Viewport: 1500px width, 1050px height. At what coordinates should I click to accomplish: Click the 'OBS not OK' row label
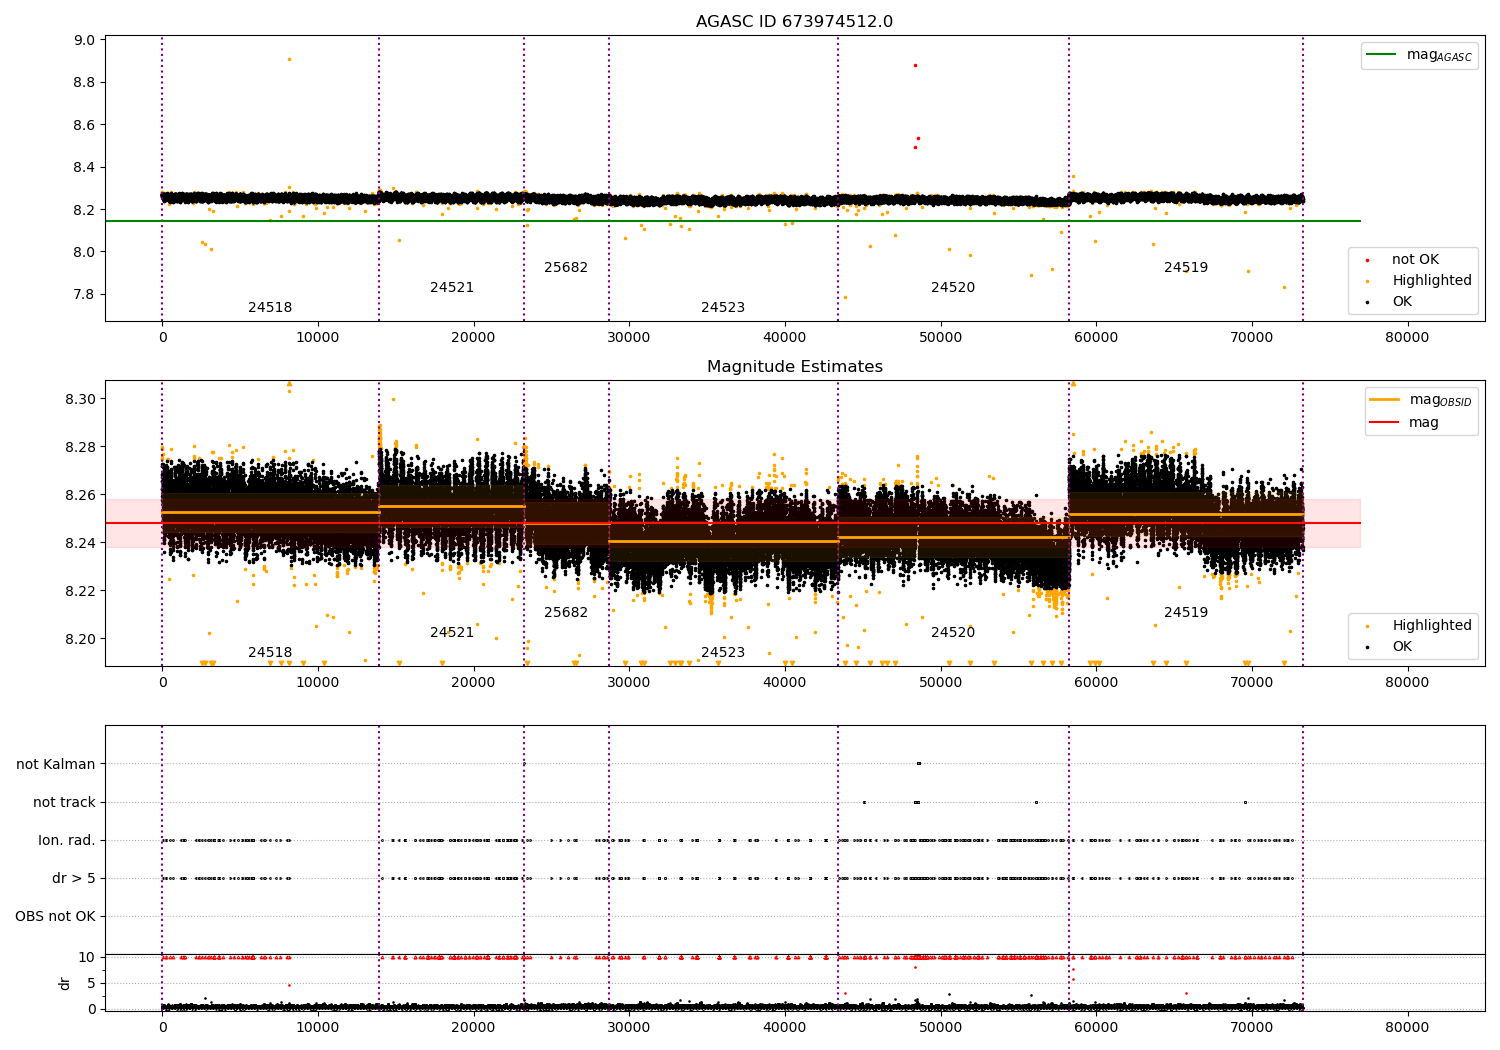point(56,916)
